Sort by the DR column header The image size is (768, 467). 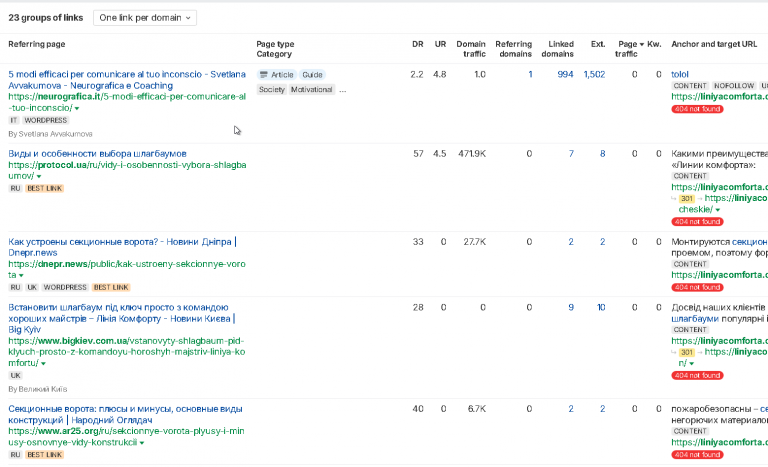[x=417, y=44]
